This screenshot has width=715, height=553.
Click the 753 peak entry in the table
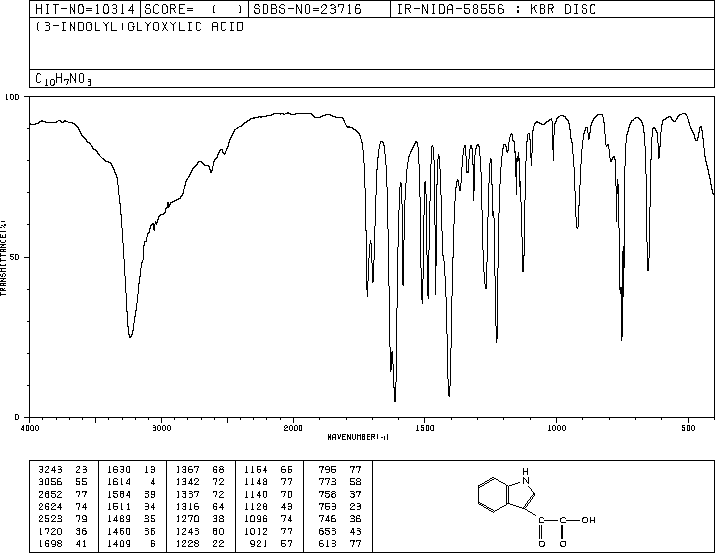click(x=327, y=506)
